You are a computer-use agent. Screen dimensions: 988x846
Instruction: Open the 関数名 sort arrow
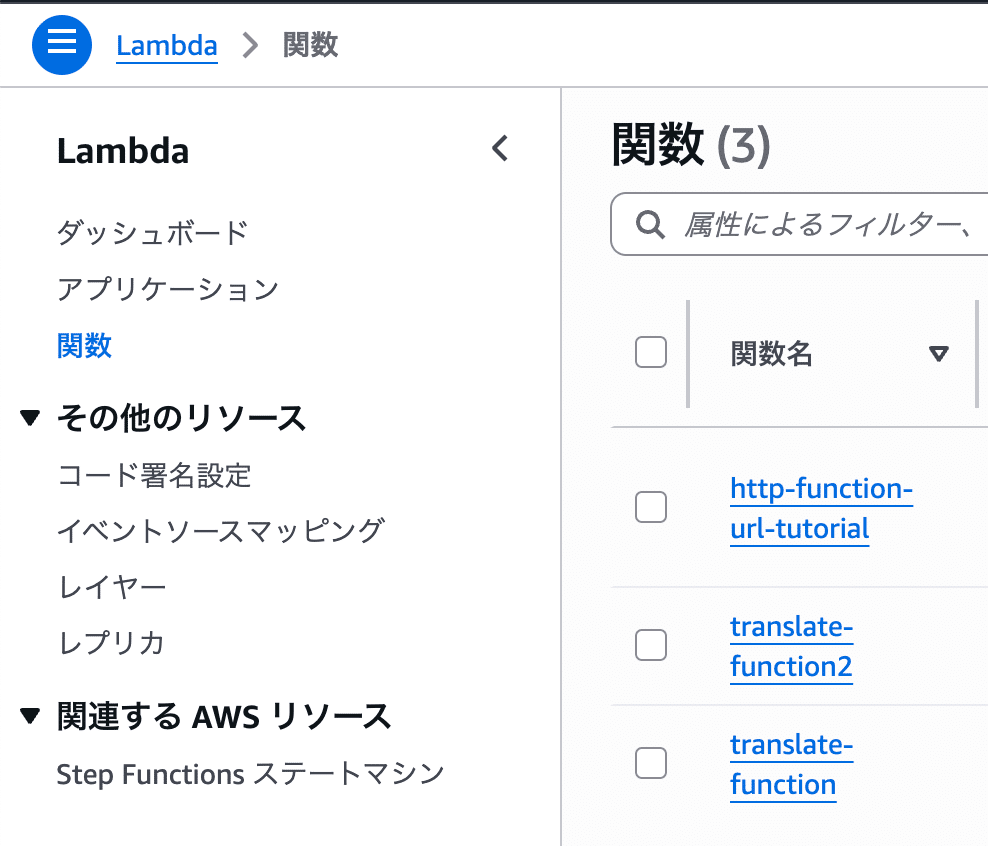[x=938, y=353]
